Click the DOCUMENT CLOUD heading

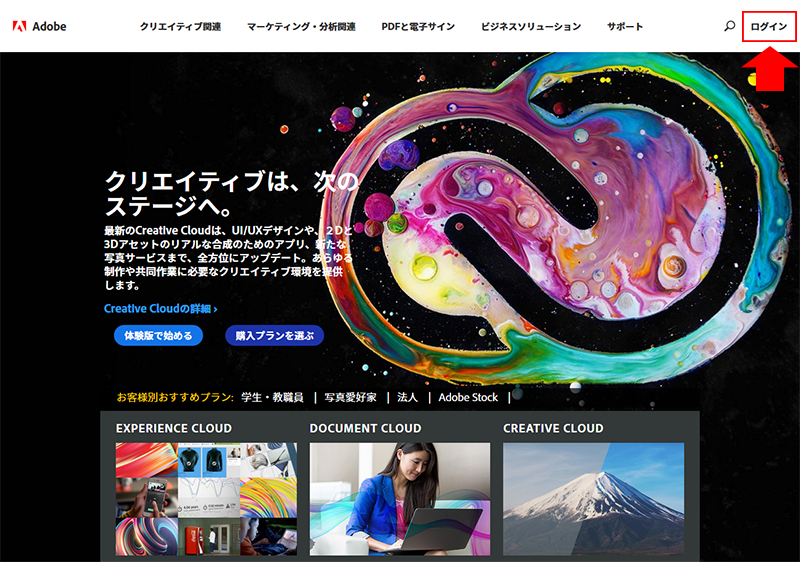pos(365,428)
